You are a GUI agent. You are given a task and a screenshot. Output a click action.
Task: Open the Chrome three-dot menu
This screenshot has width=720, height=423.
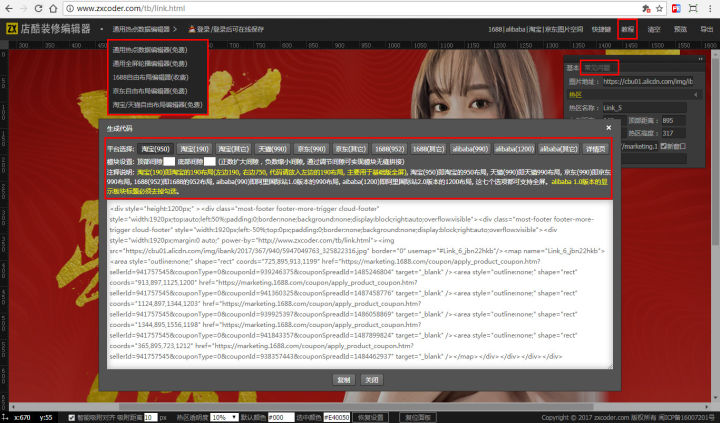pos(710,8)
